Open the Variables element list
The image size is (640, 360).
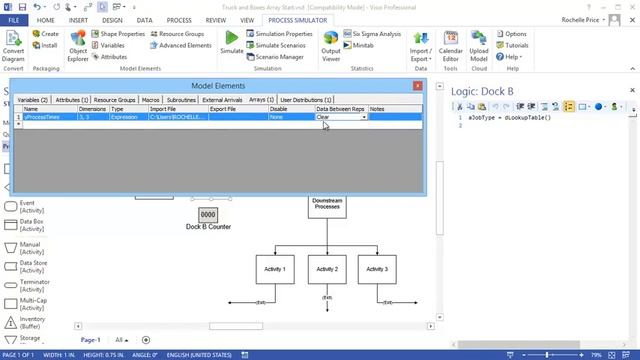click(108, 45)
